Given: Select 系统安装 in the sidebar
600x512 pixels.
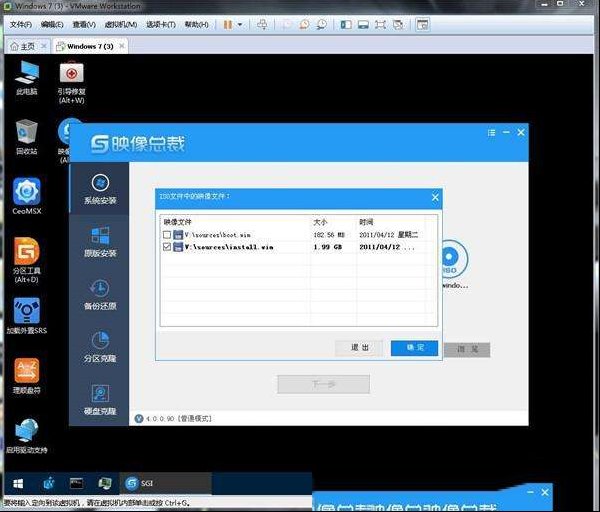Looking at the screenshot, I should point(100,189).
